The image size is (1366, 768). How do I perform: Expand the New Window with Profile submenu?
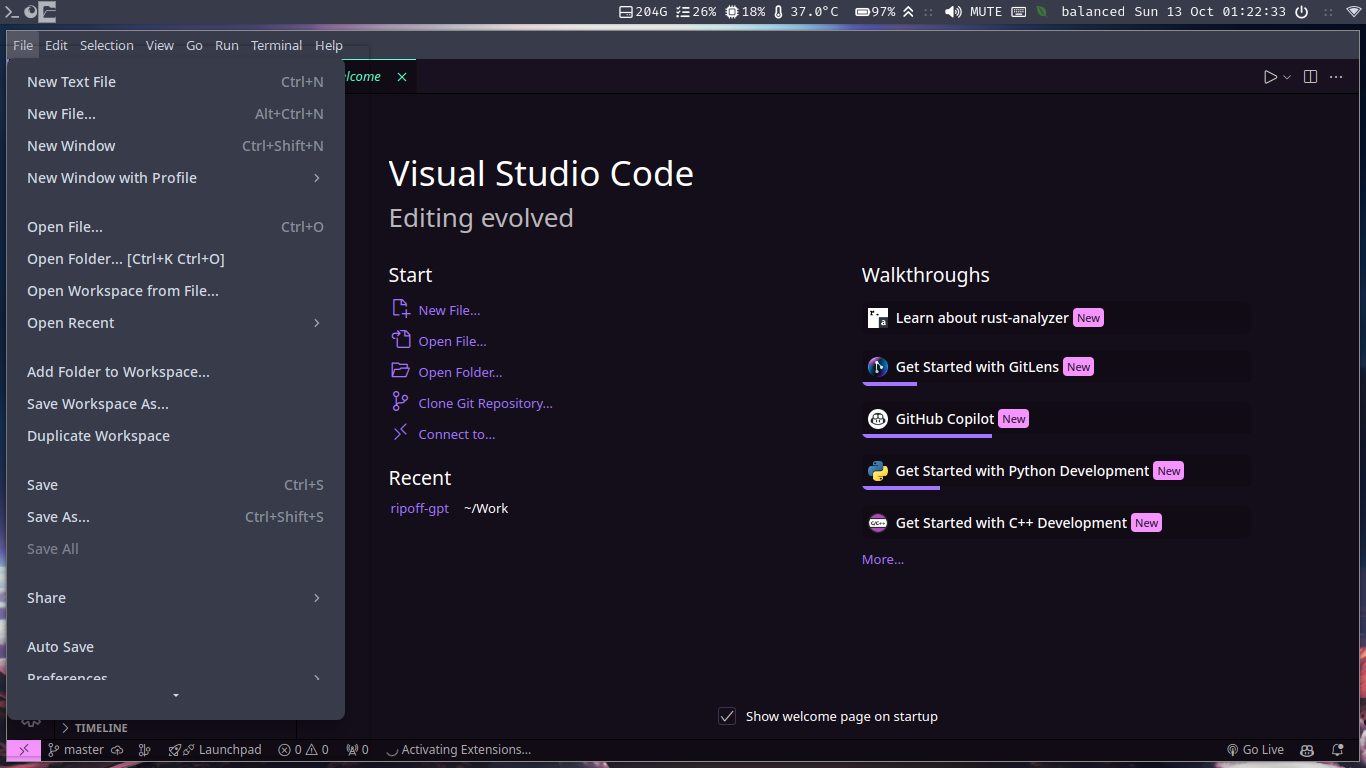pos(176,178)
